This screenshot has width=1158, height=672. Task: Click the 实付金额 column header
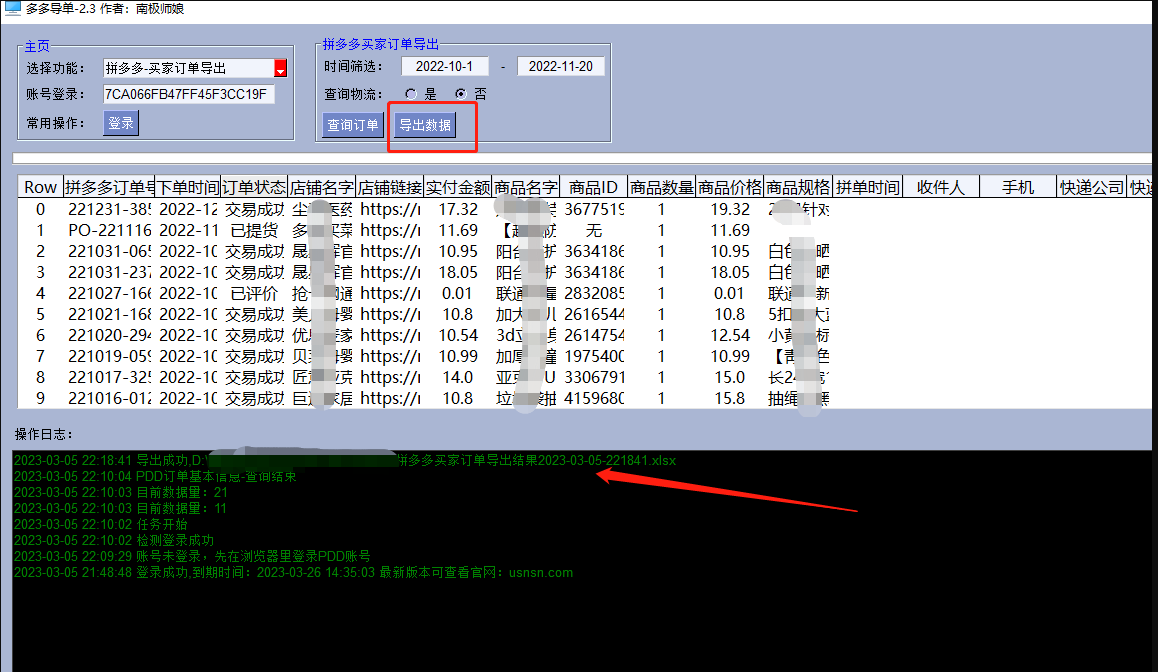coord(457,188)
